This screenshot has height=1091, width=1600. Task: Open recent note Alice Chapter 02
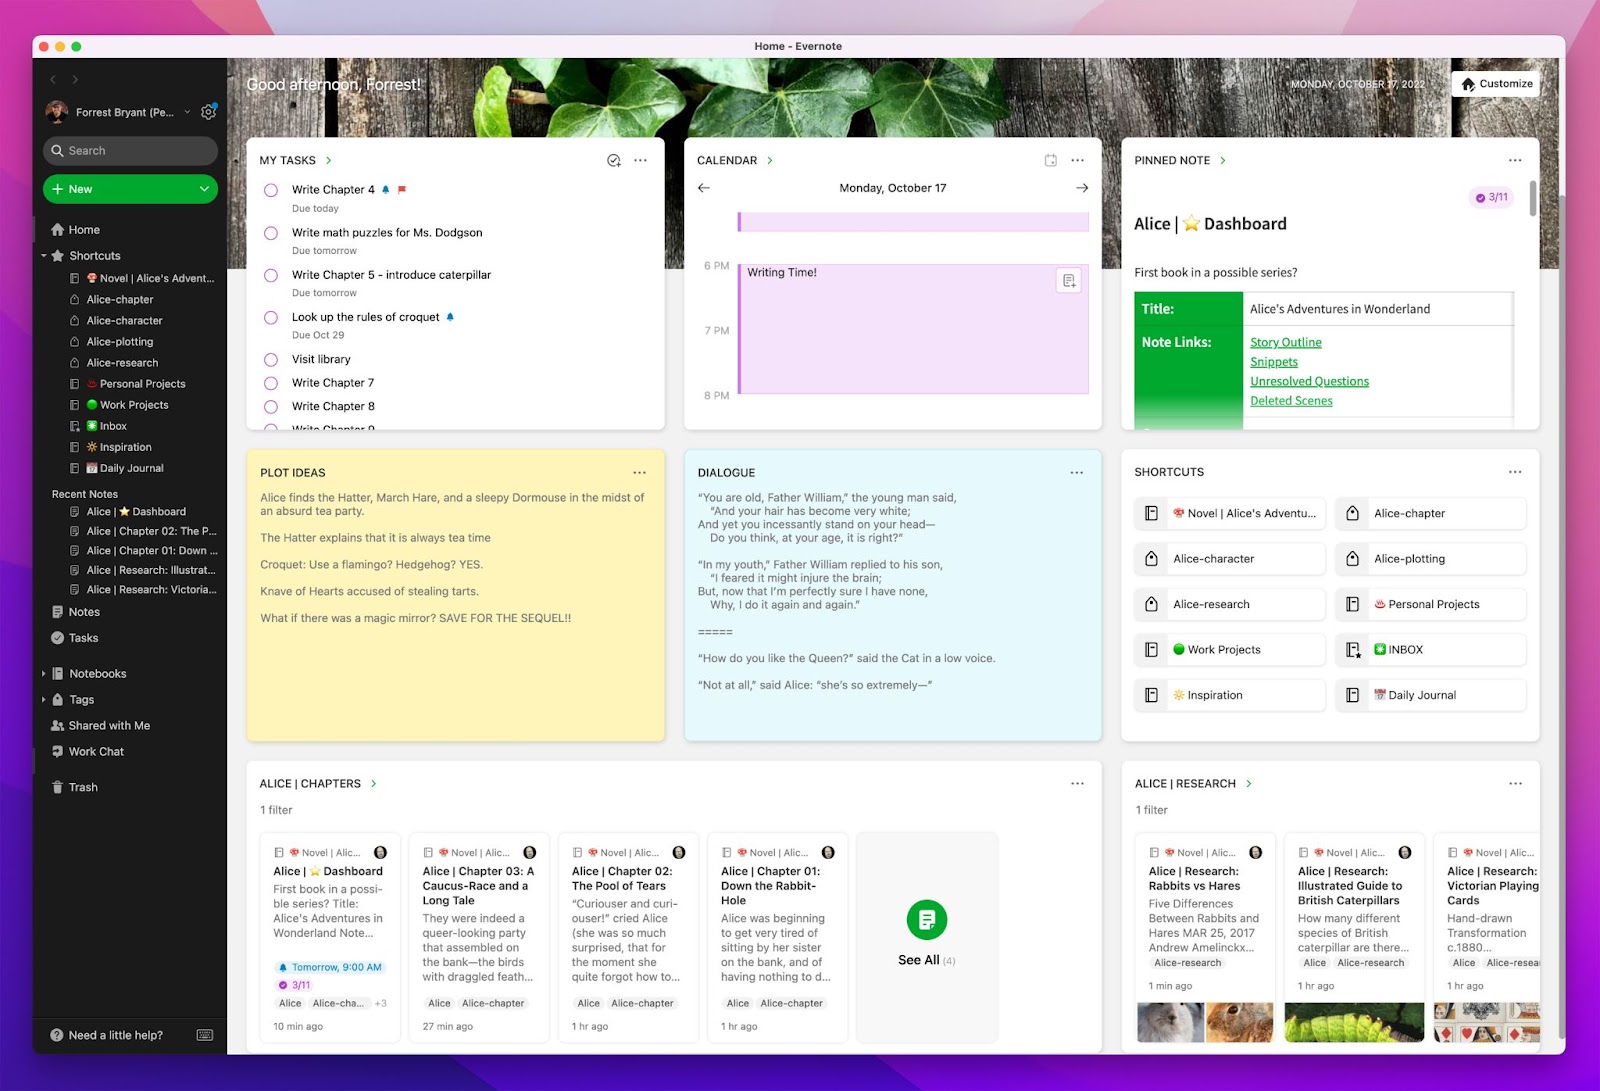[x=151, y=531]
